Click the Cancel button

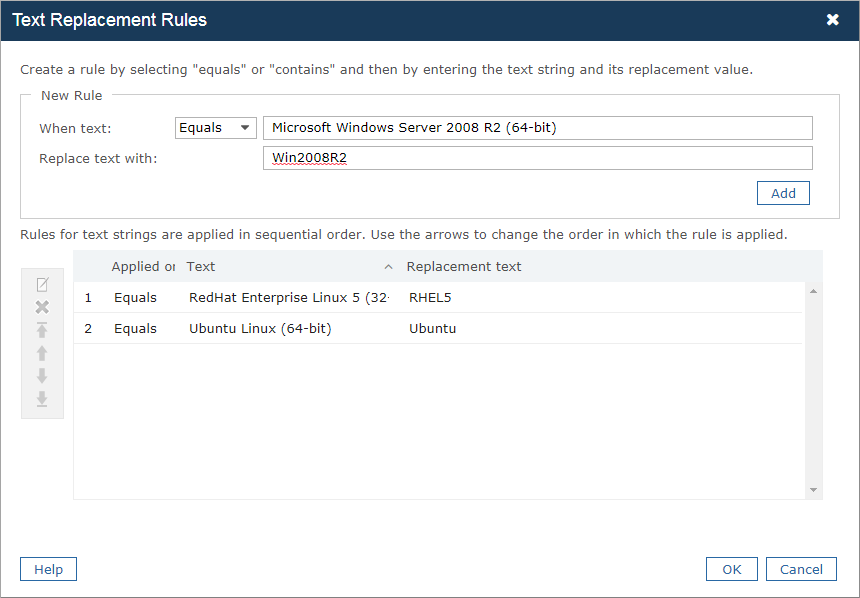click(x=801, y=569)
